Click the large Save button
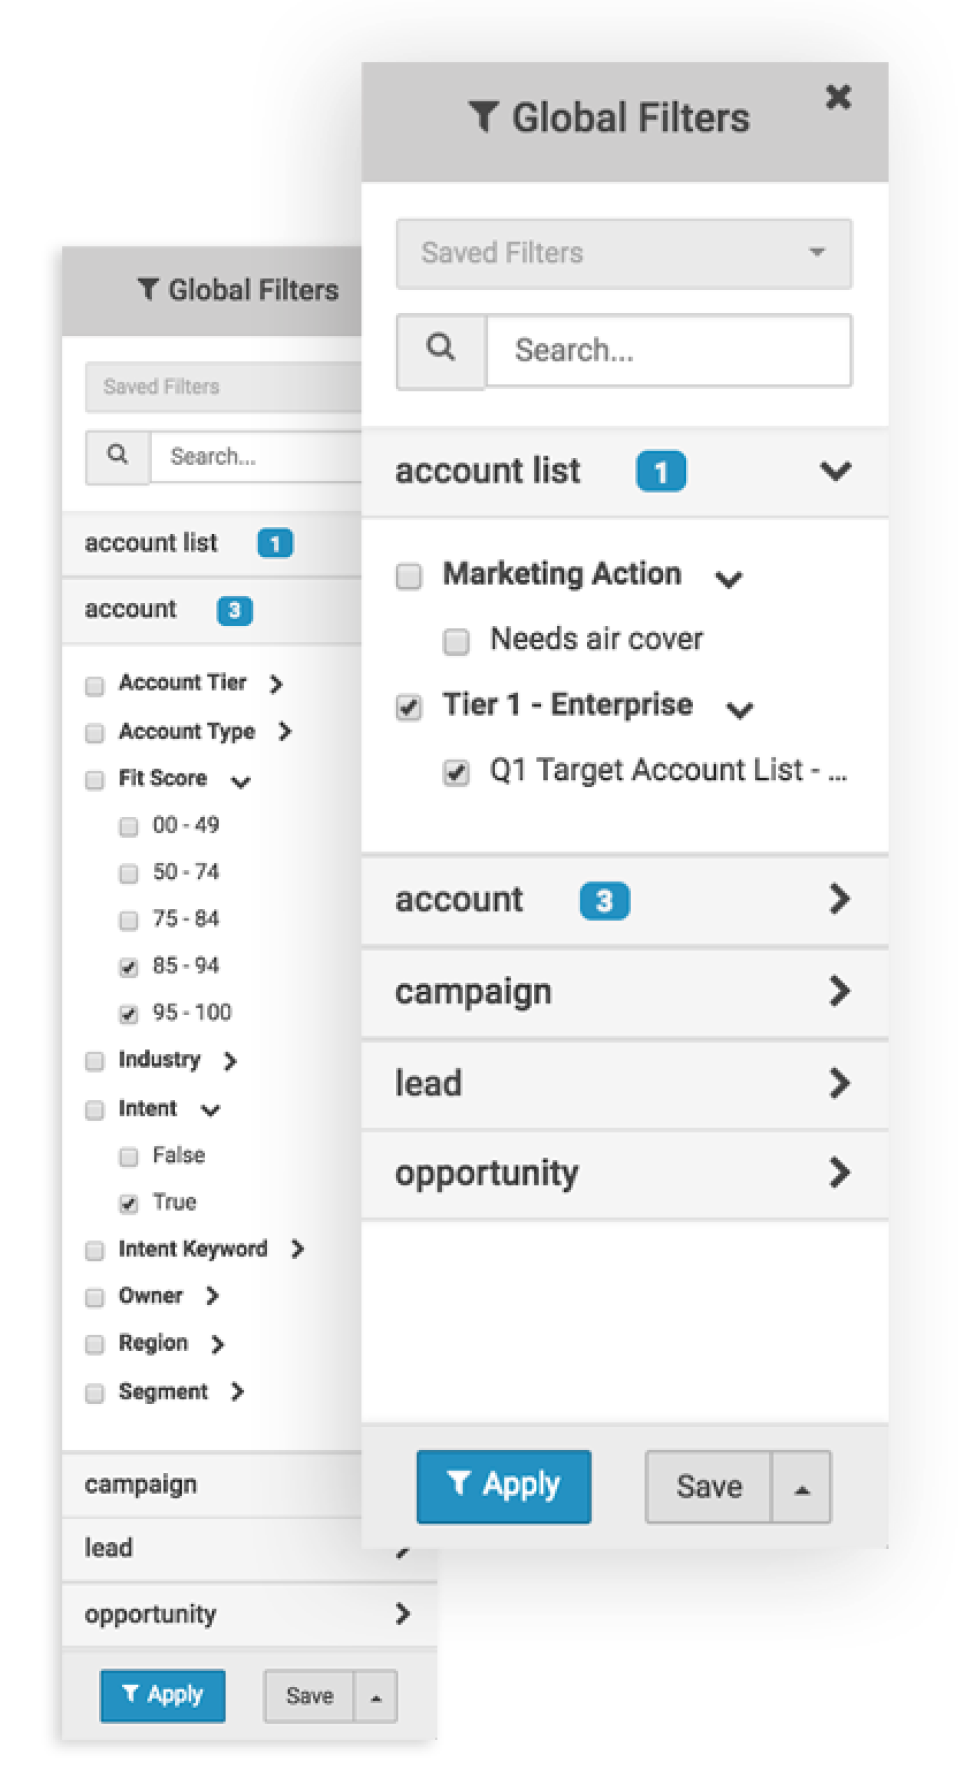The width and height of the screenshot is (960, 1786). pyautogui.click(x=709, y=1487)
